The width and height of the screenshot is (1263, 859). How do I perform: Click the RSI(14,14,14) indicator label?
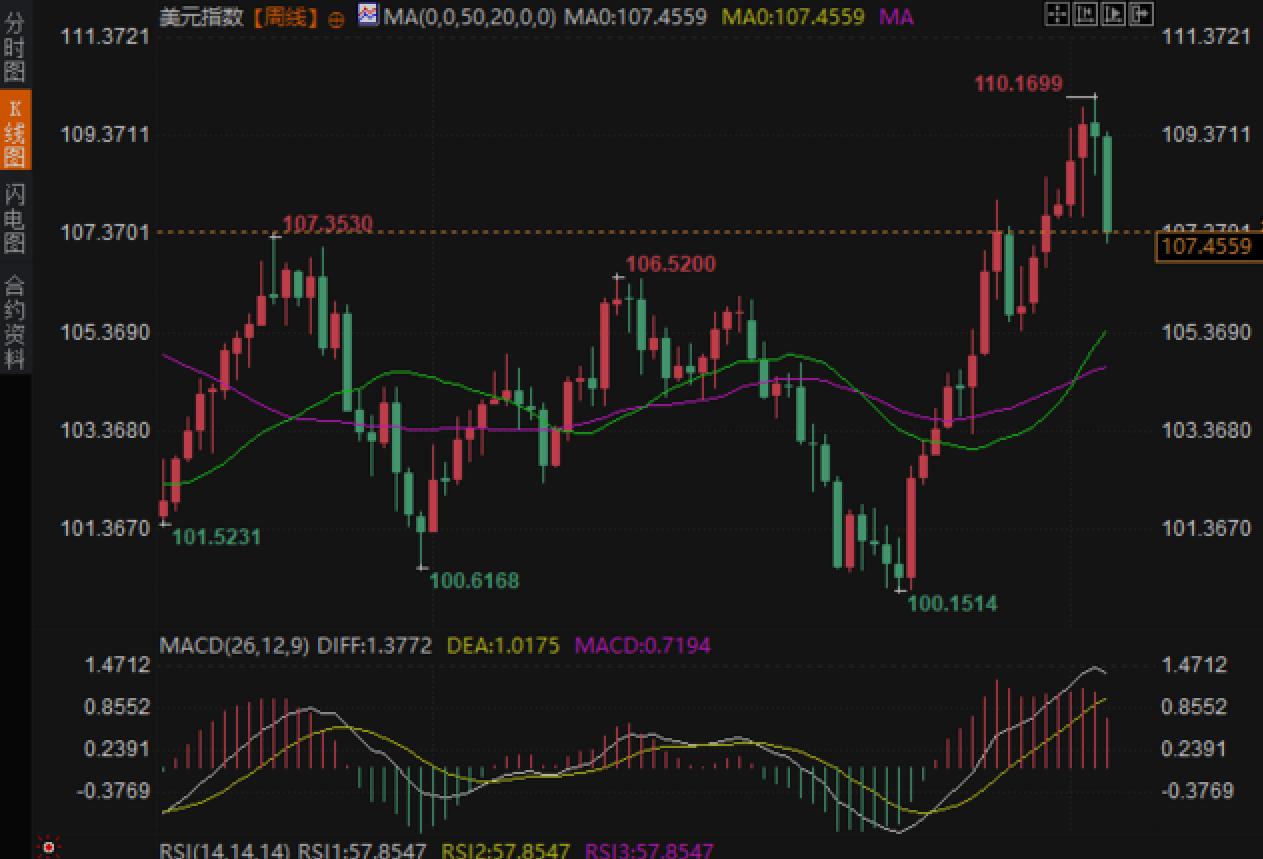pos(225,851)
